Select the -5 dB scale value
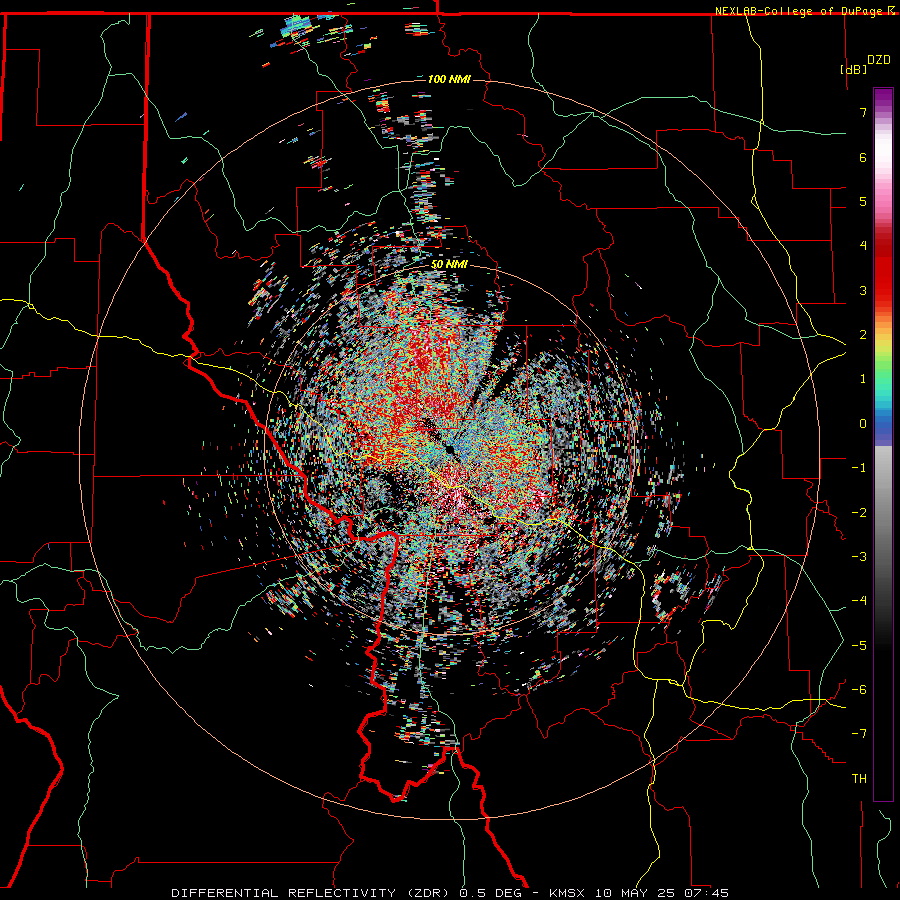 click(x=859, y=645)
